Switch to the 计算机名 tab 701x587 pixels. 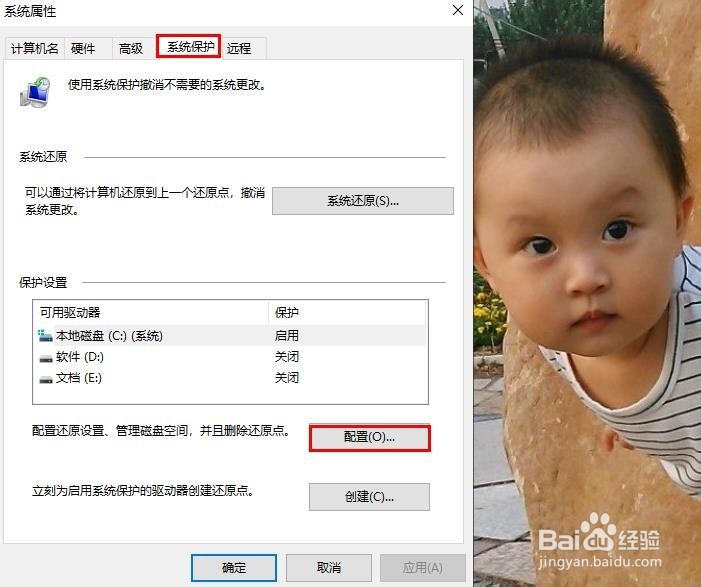(x=34, y=48)
